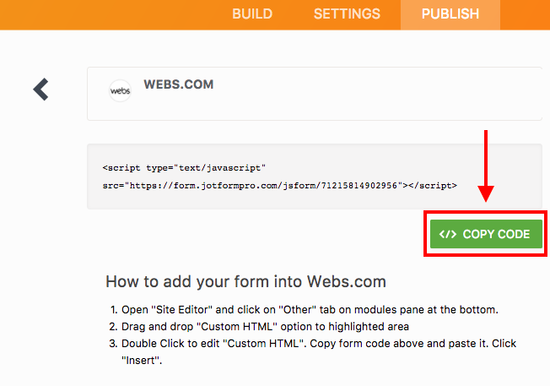Image resolution: width=550 pixels, height=386 pixels.
Task: Click the script type="text/javascript" line
Action: tap(184, 168)
